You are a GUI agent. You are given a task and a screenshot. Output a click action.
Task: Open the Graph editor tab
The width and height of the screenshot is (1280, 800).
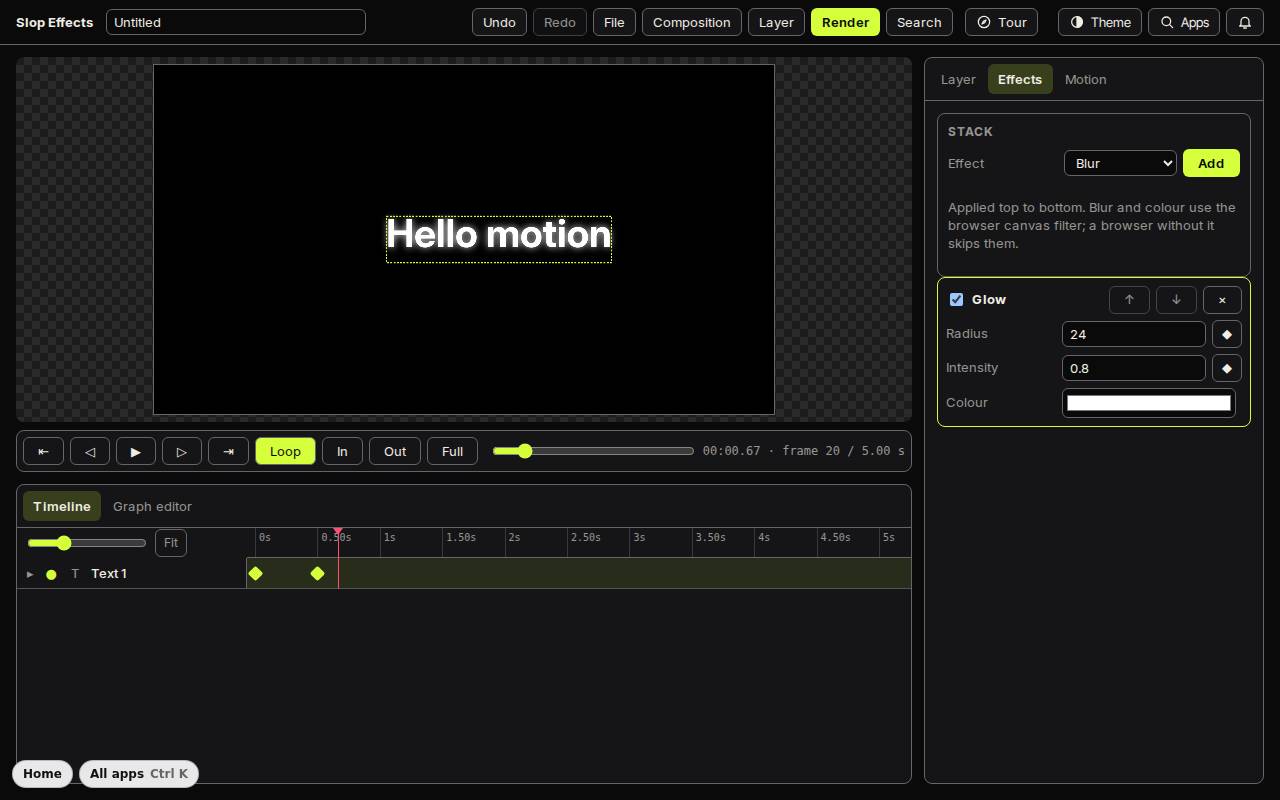(x=152, y=506)
